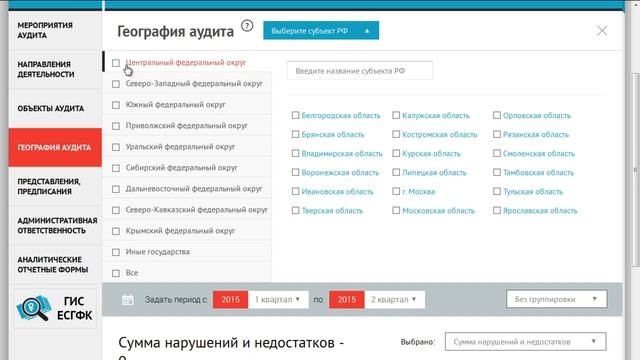Tick Северо-Западный федеральный округ checkbox
Screen dimensions: 640x360
pyautogui.click(x=116, y=84)
